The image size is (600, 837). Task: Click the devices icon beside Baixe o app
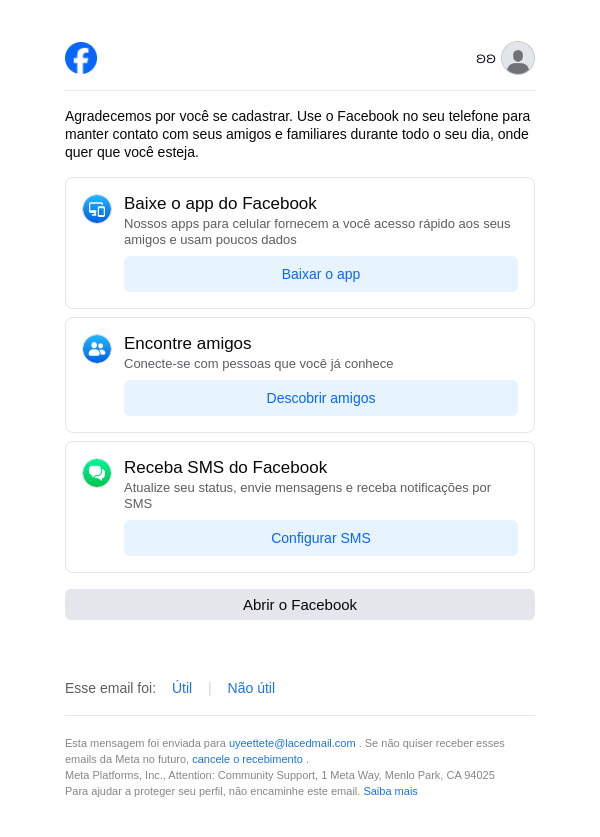[x=97, y=209]
